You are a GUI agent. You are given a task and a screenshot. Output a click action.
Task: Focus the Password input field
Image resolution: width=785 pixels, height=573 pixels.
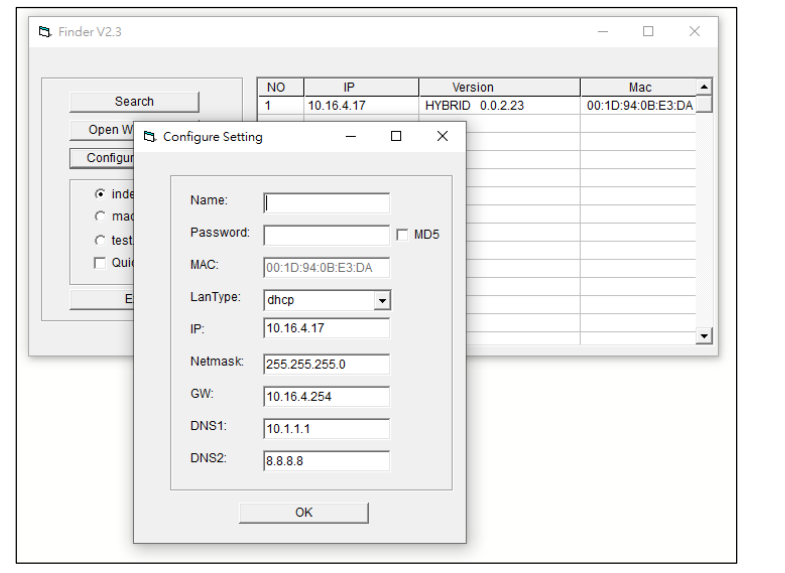pos(326,235)
